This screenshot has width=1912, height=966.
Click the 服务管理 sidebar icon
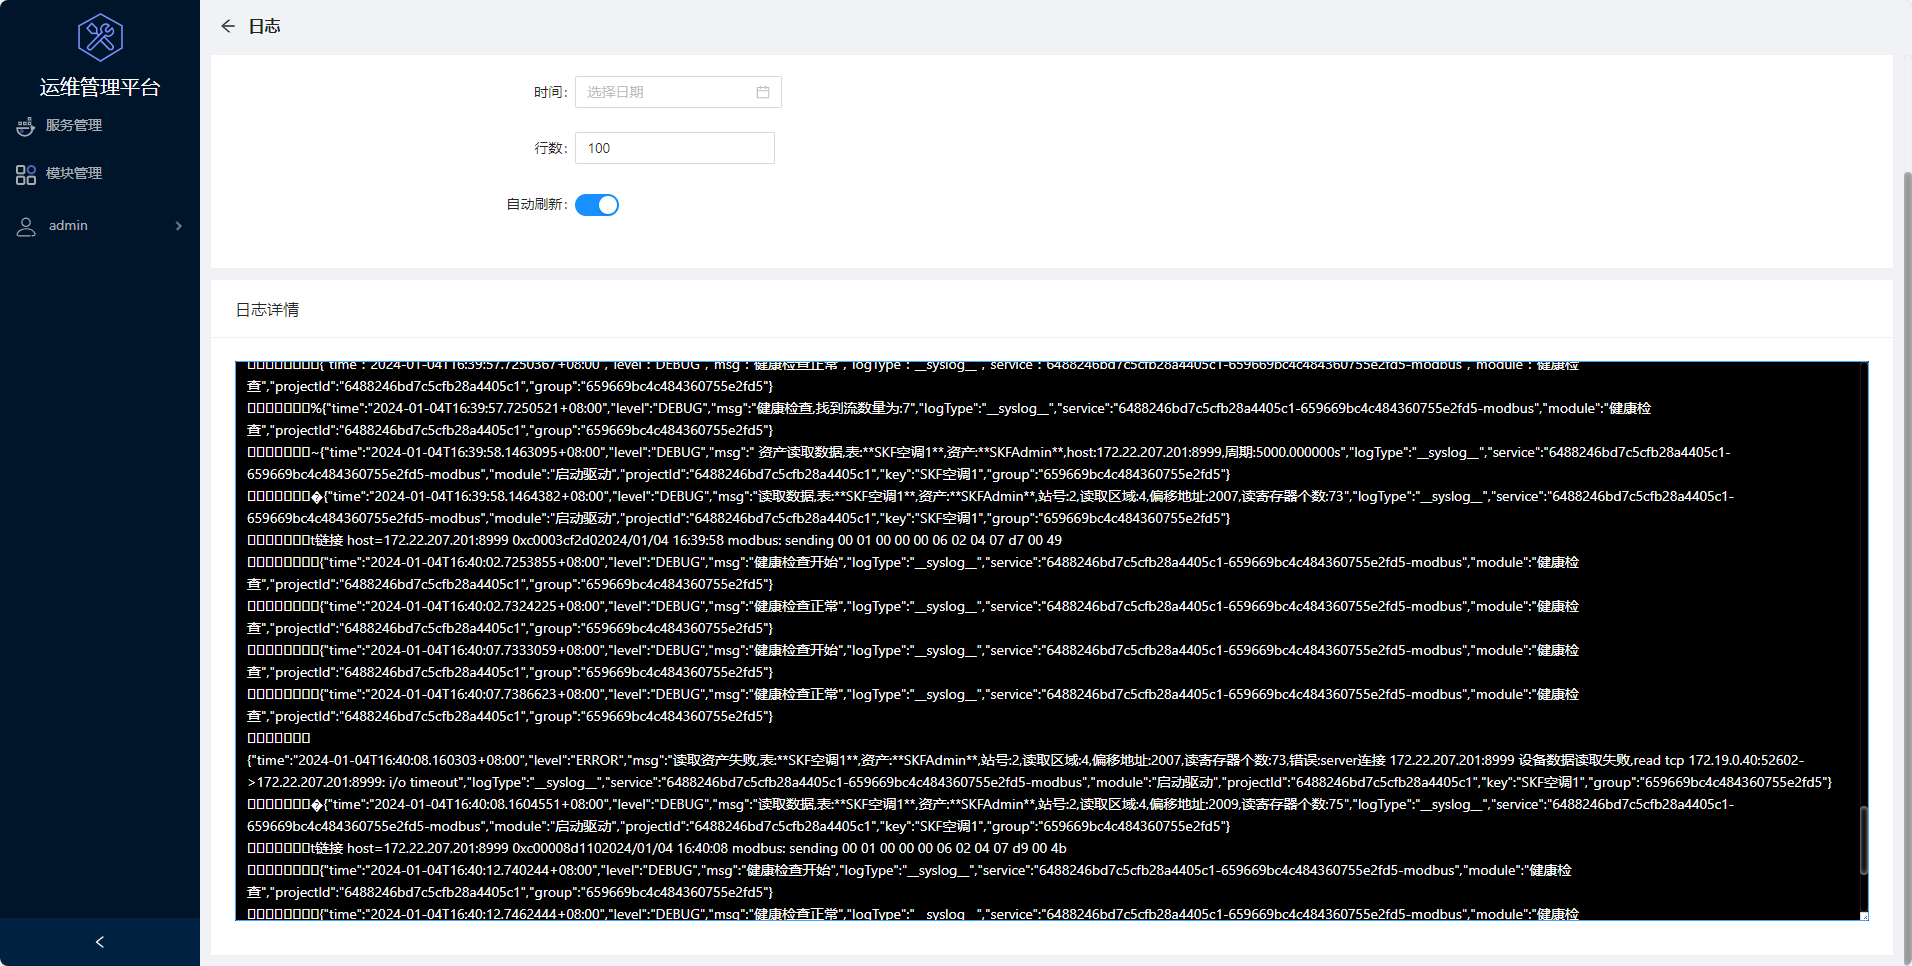click(x=26, y=126)
